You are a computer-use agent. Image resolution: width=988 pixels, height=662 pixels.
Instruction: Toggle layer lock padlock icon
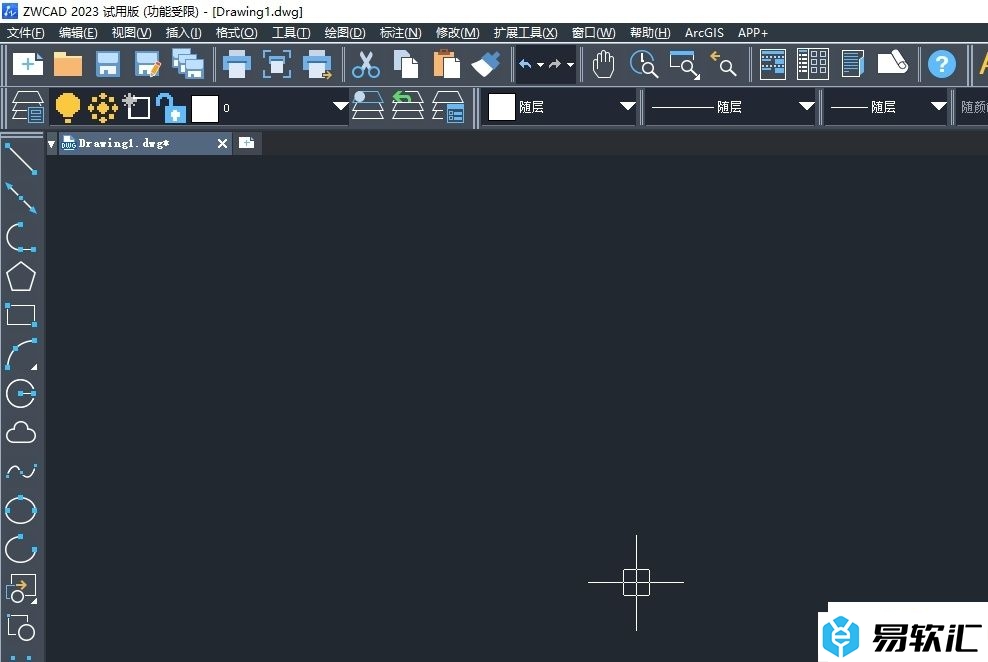tap(171, 108)
